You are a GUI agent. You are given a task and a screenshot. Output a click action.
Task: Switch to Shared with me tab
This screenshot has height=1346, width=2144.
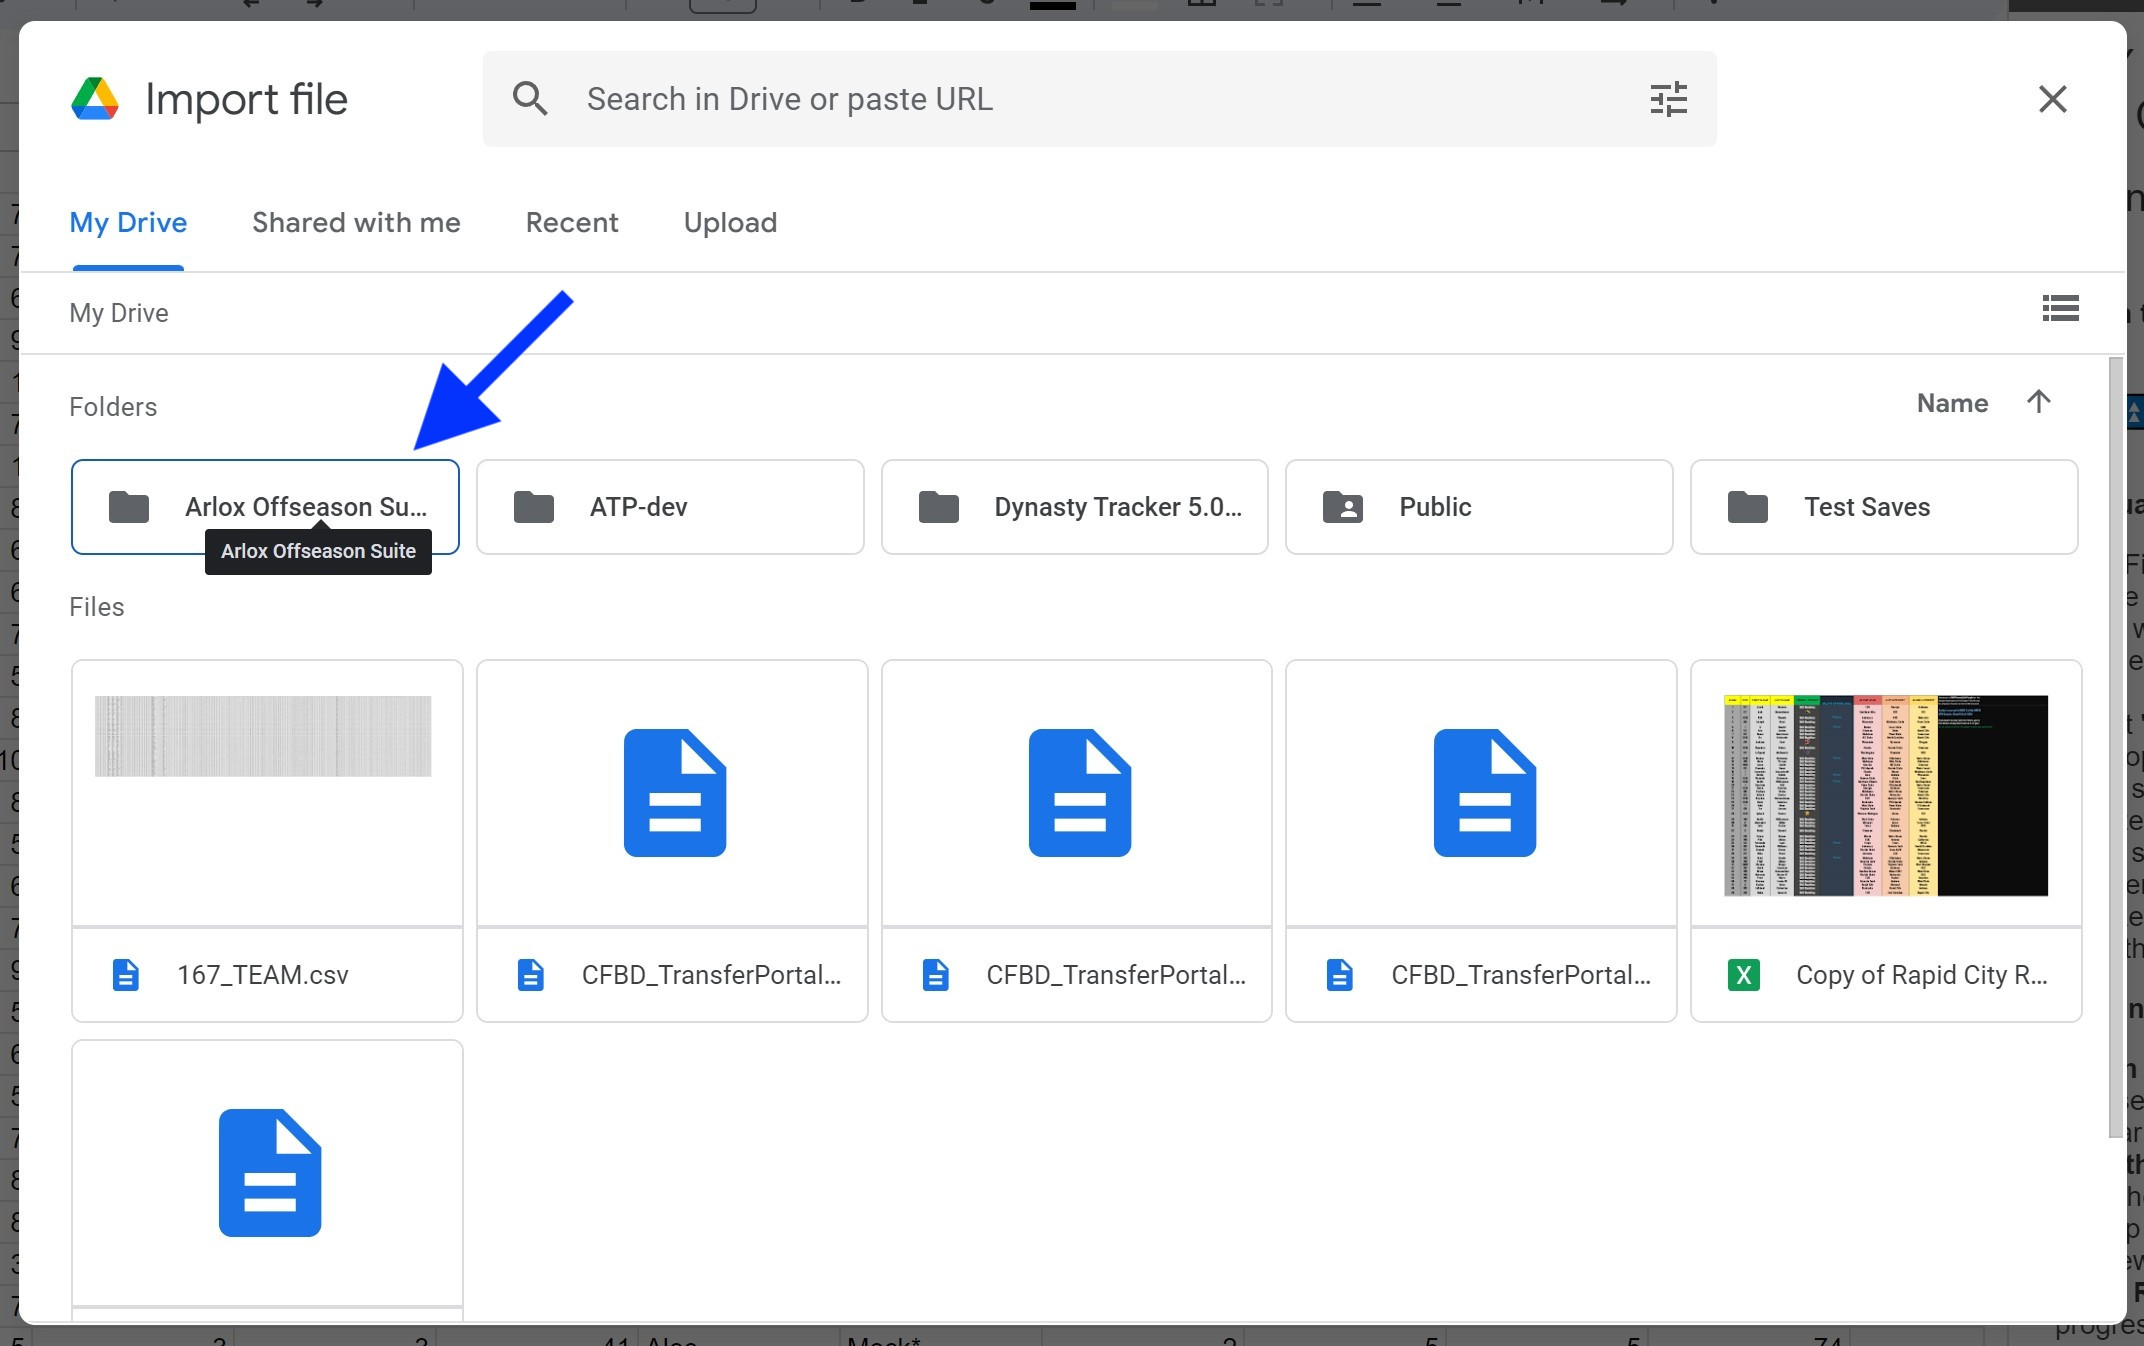pyautogui.click(x=356, y=222)
